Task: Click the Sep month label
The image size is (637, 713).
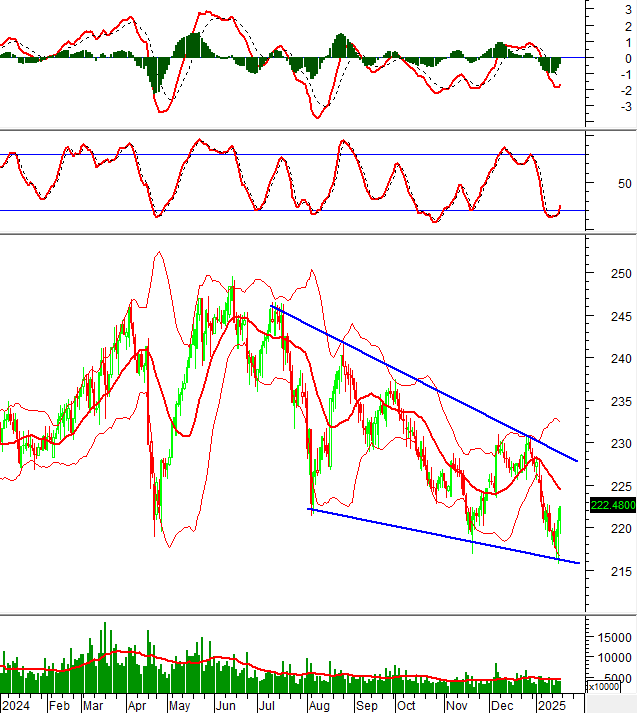Action: 367,706
